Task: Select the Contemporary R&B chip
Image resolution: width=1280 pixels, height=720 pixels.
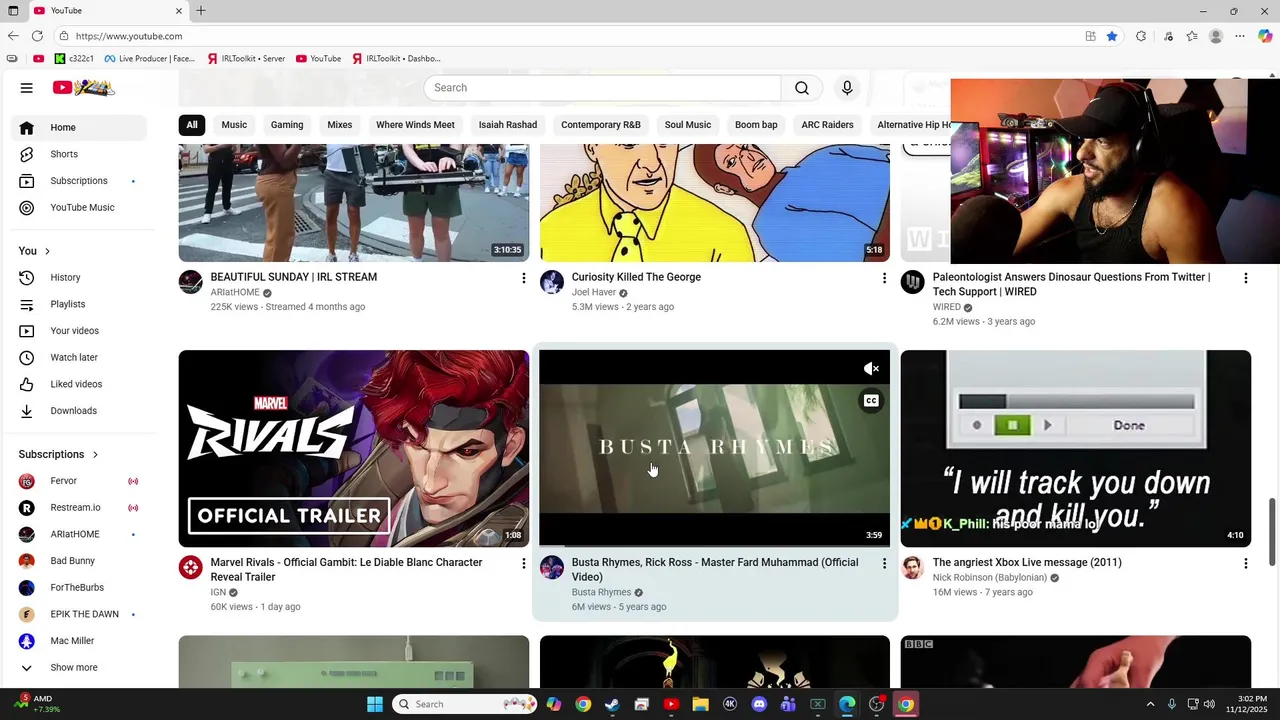Action: tap(601, 125)
